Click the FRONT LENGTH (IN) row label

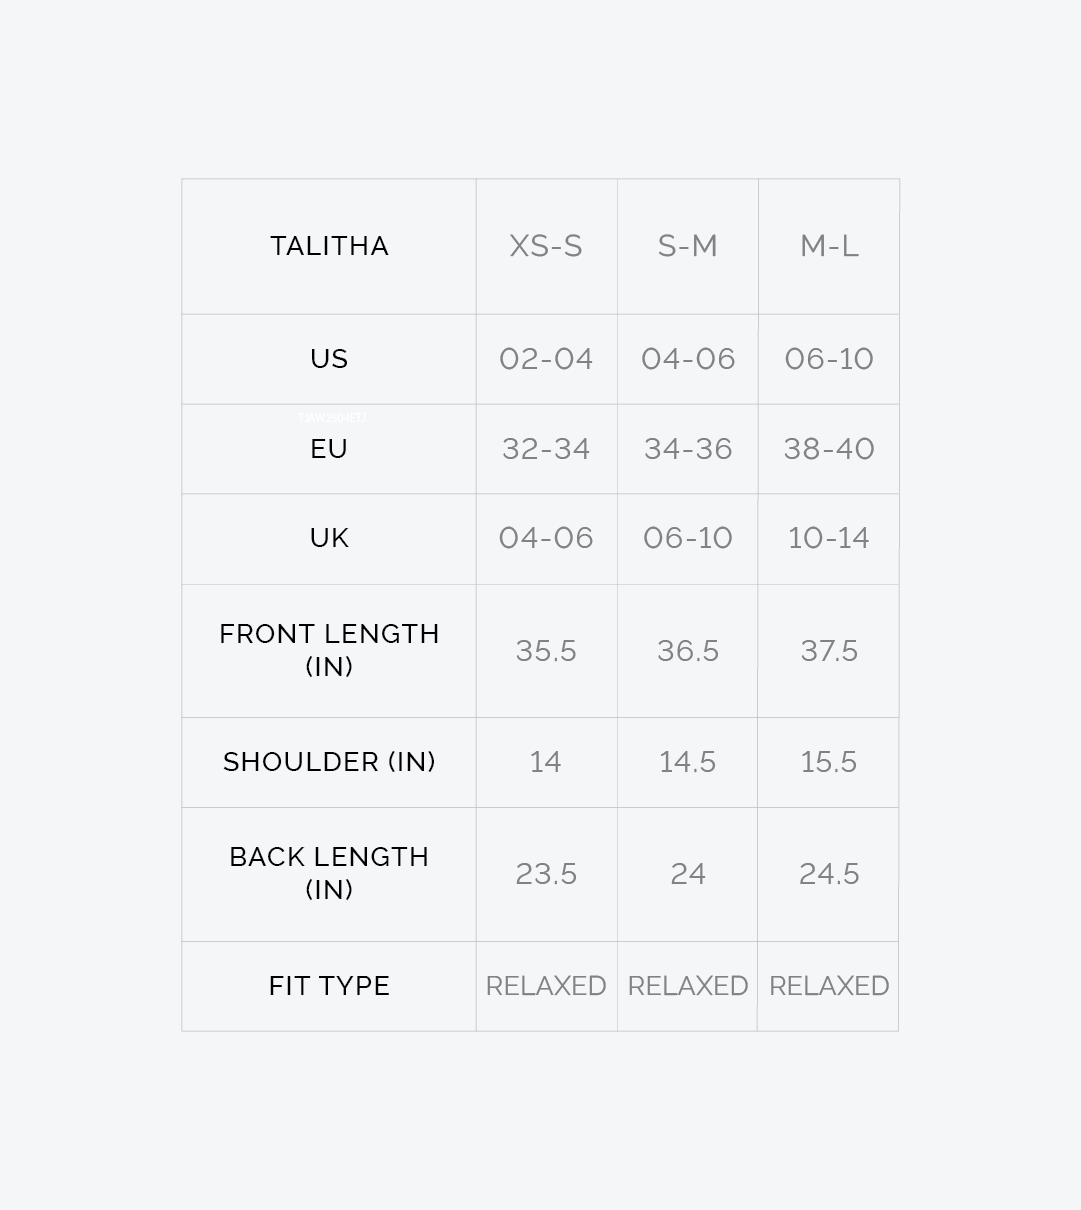[329, 650]
